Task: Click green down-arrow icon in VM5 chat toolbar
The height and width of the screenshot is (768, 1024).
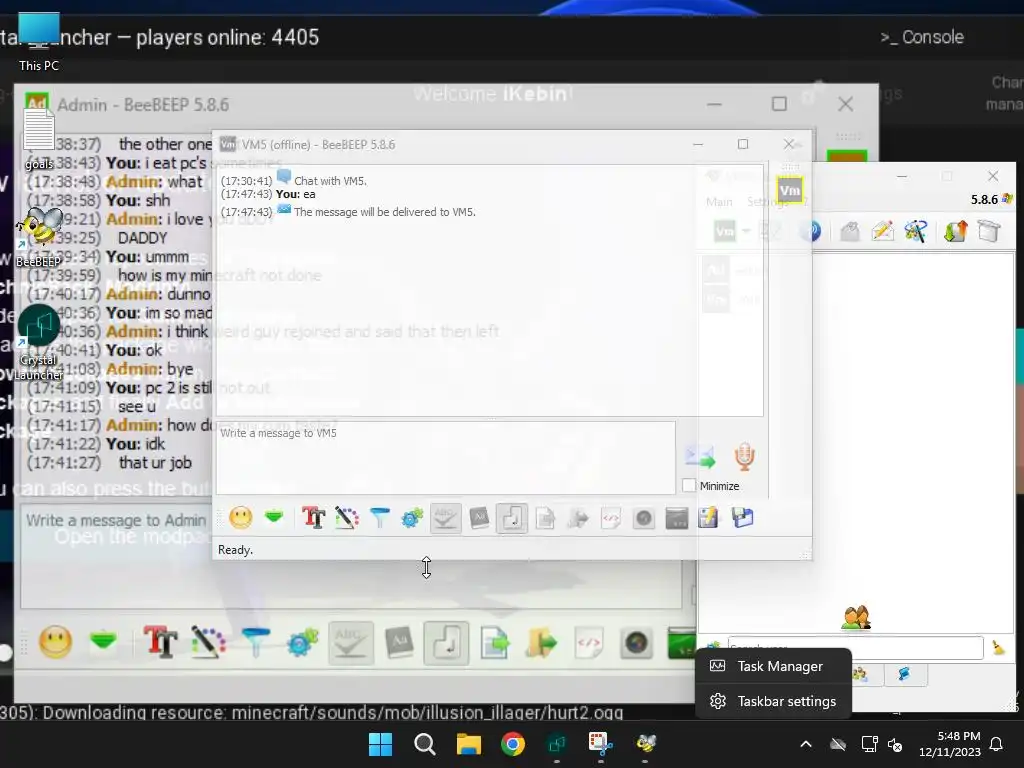Action: coord(274,517)
